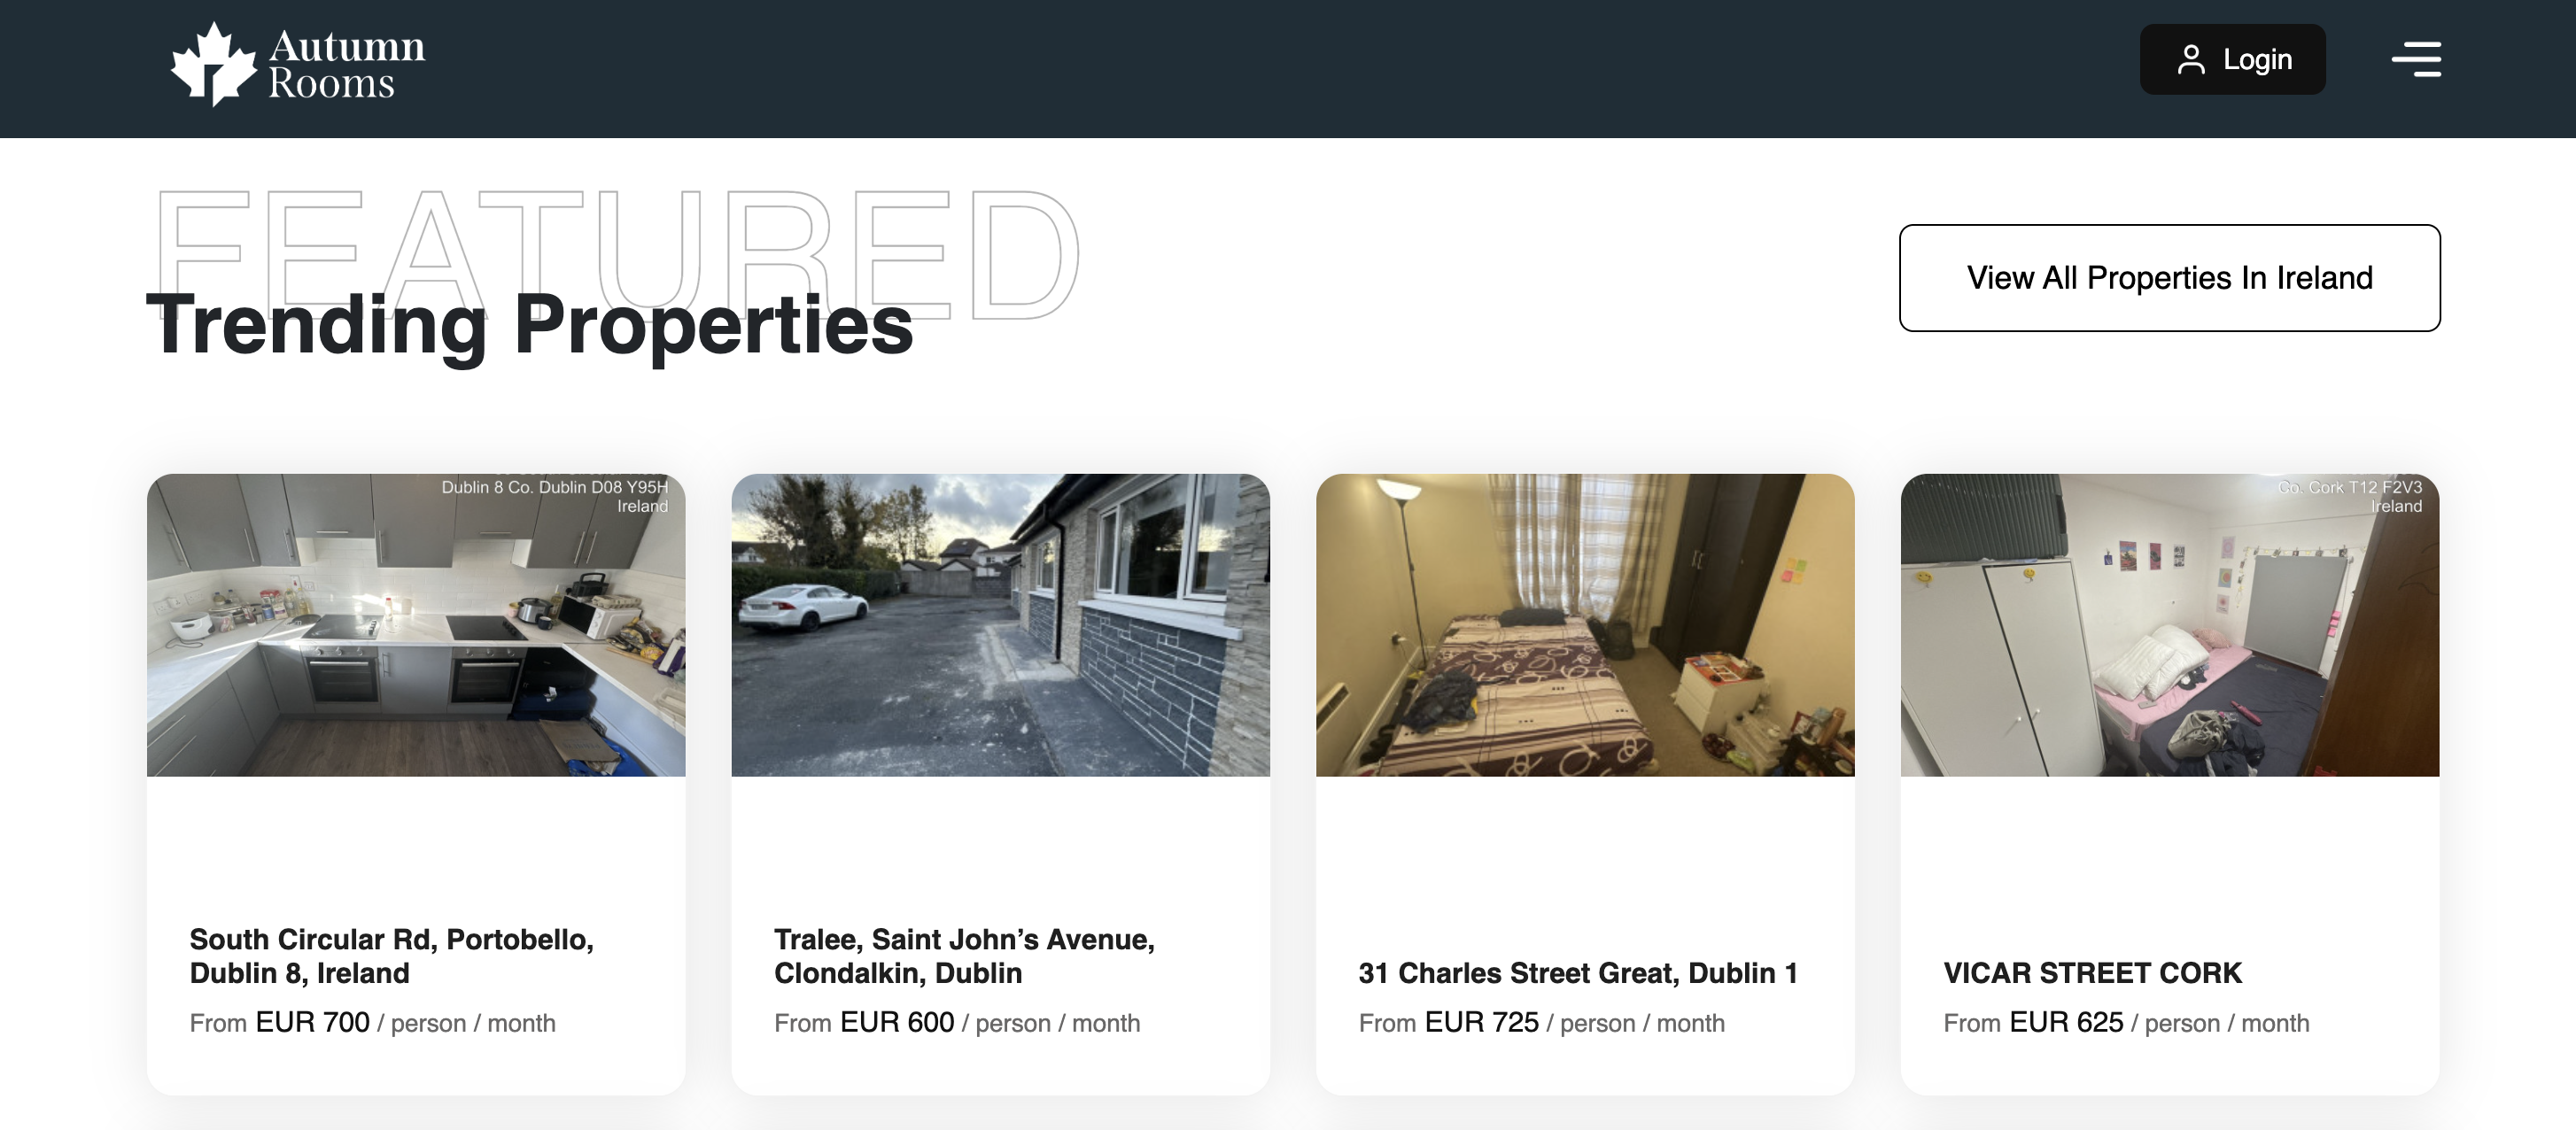Select VICAR STREET CORK listing title

click(2092, 972)
